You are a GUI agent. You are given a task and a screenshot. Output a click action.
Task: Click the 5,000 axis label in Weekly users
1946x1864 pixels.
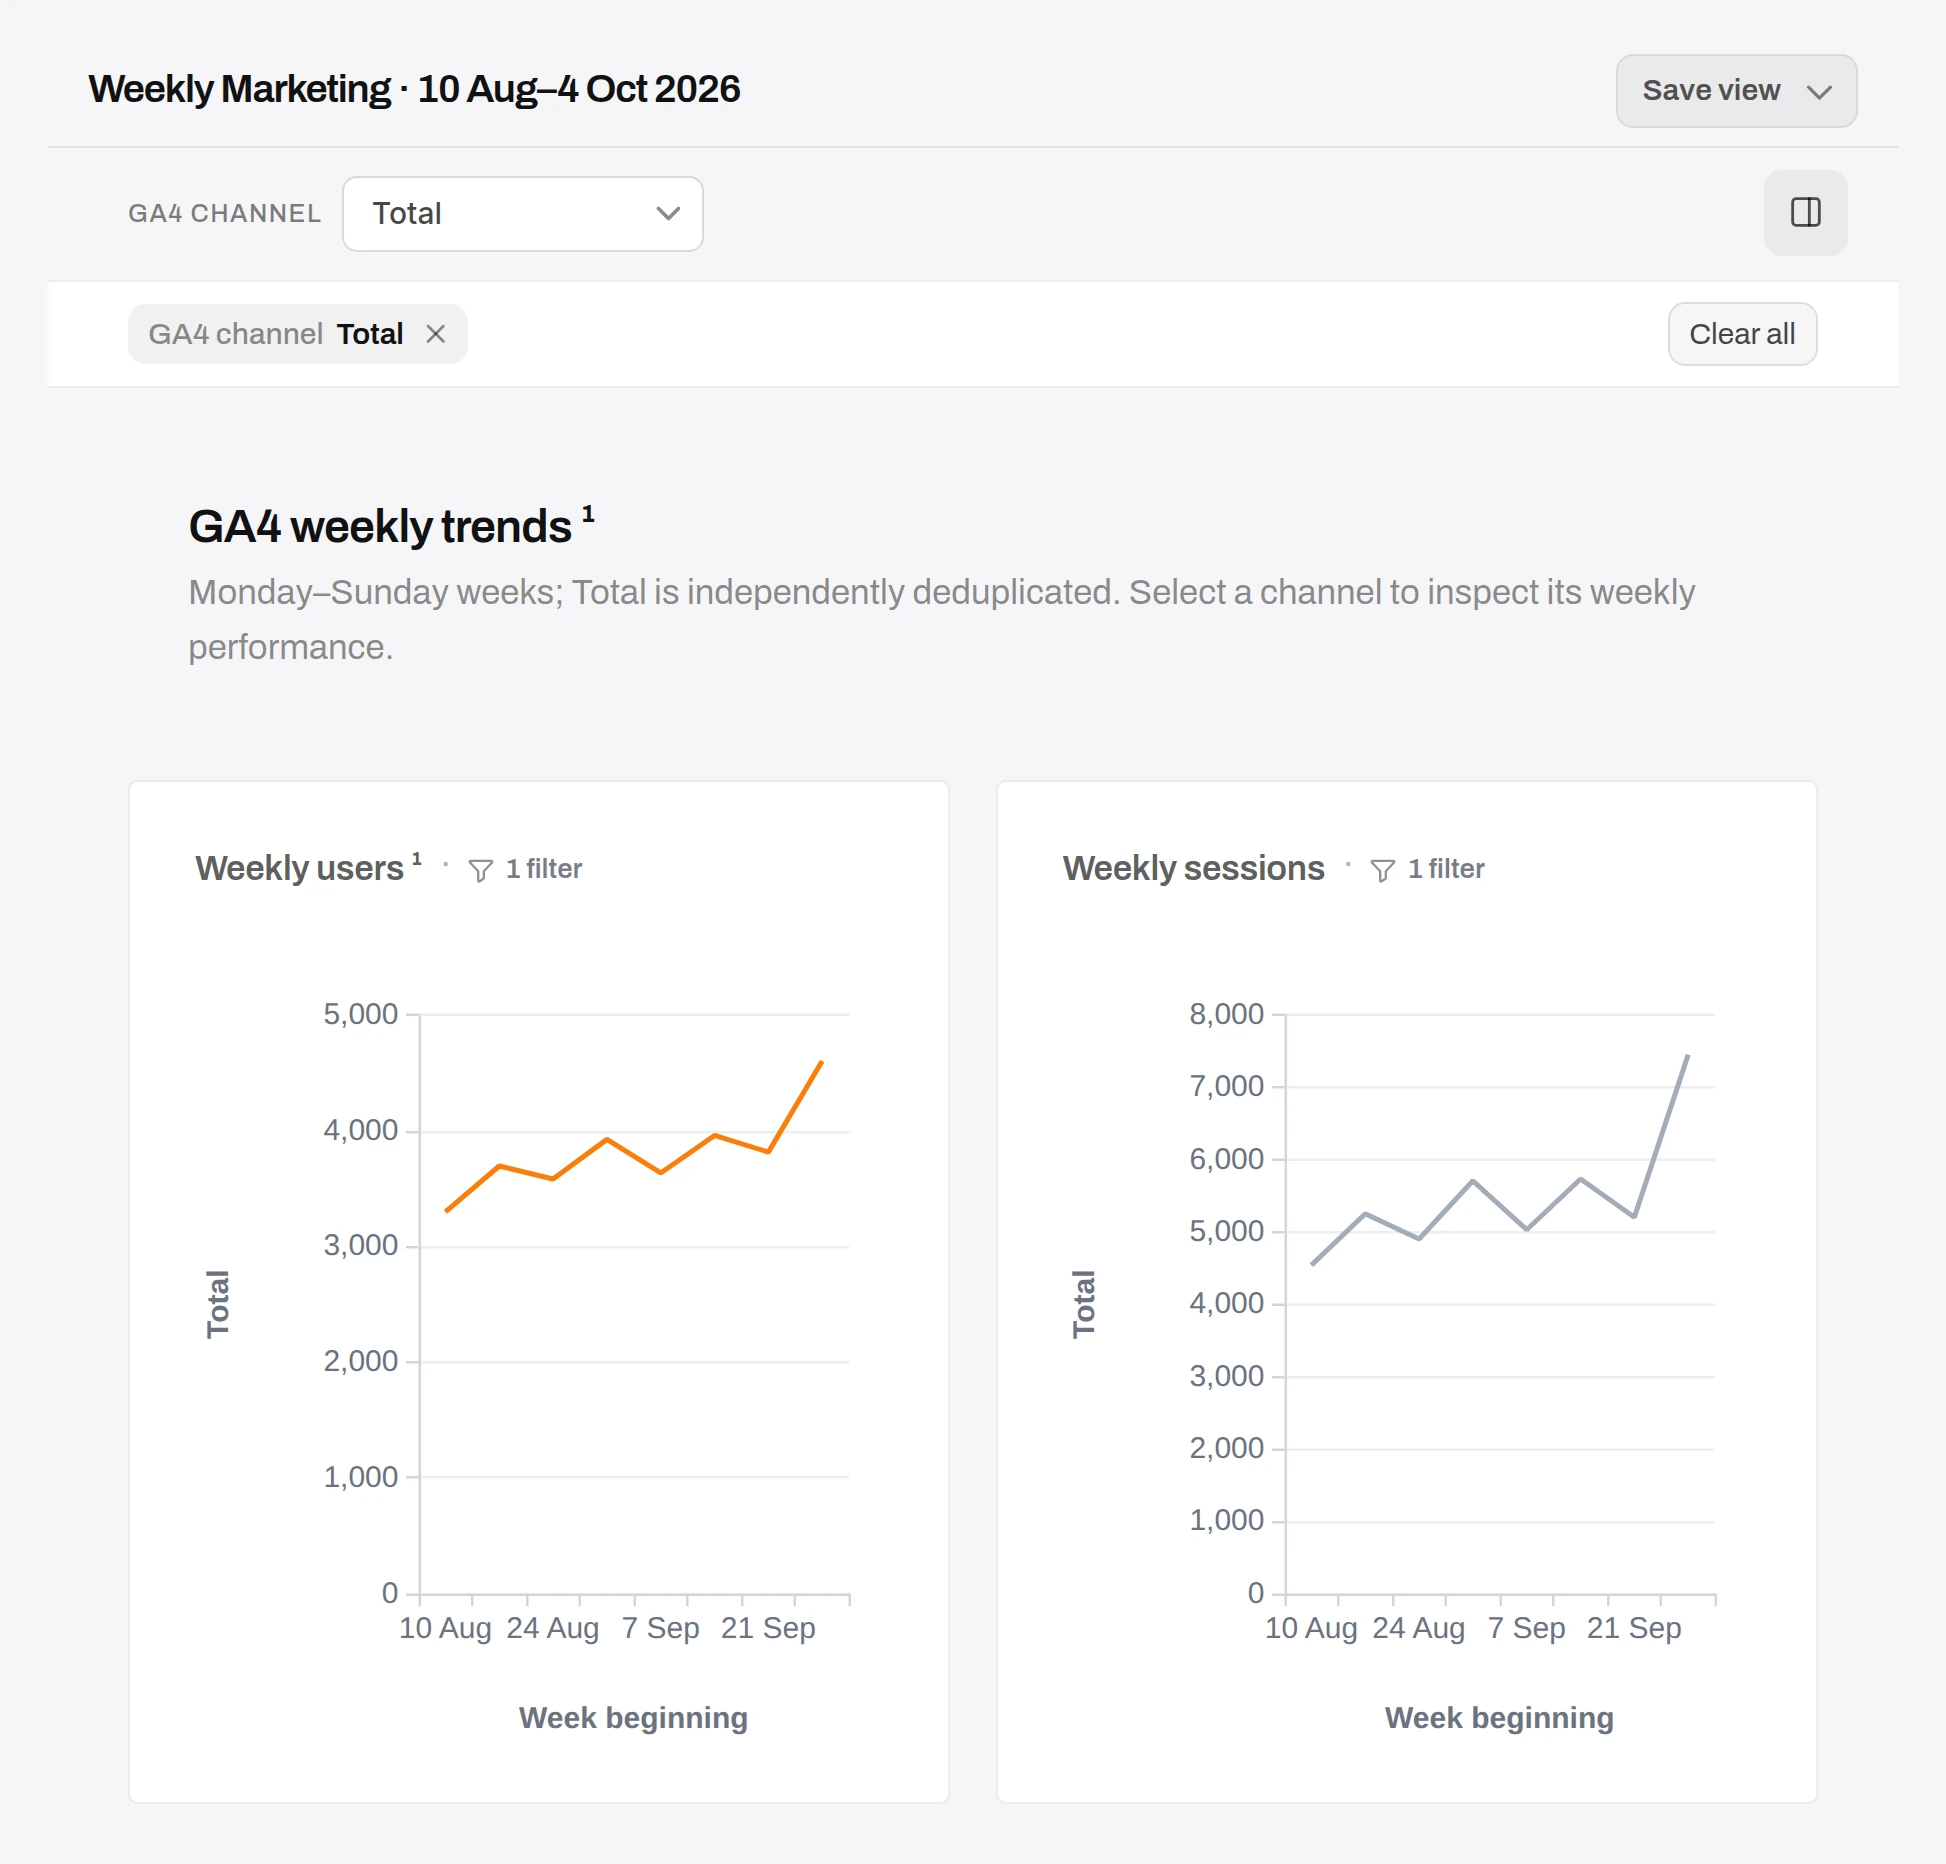[360, 1014]
